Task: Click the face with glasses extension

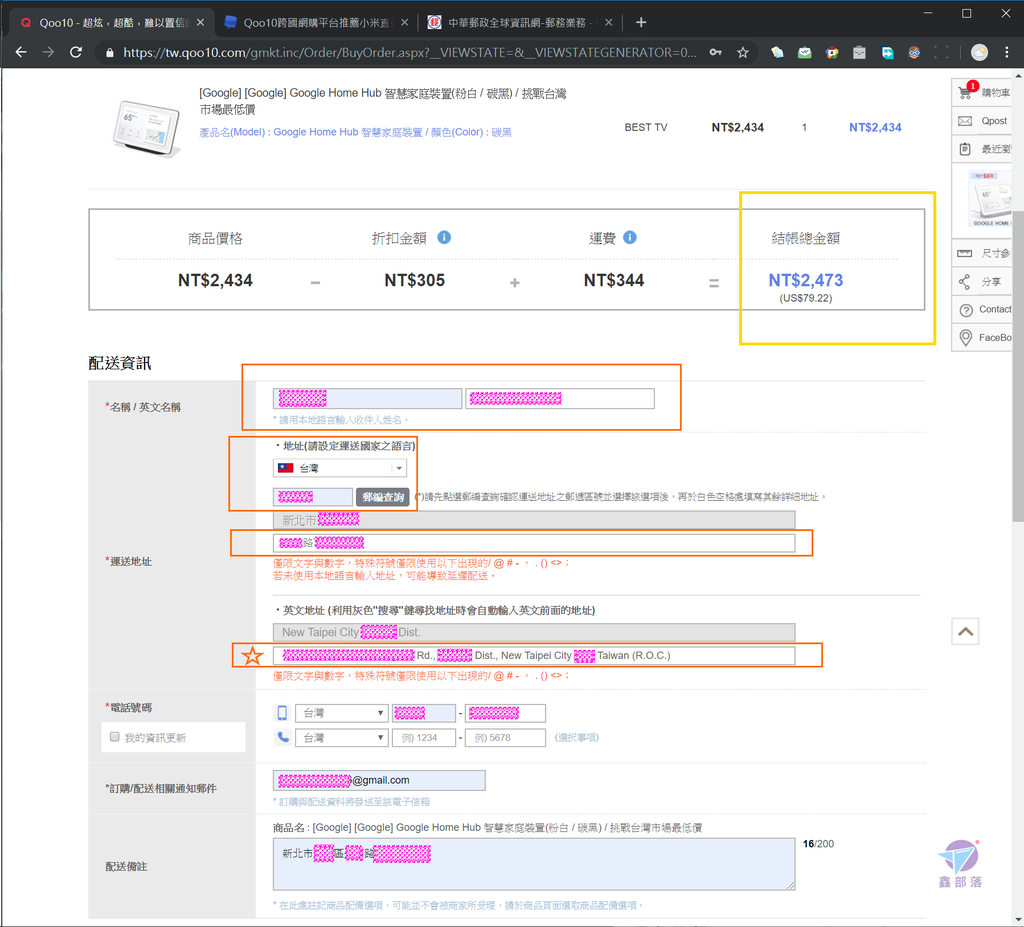Action: [914, 52]
